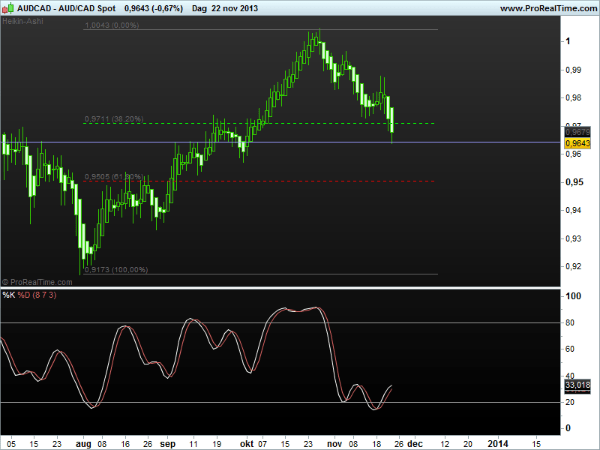Click the yellow current price tag 0,9643

pos(578,143)
